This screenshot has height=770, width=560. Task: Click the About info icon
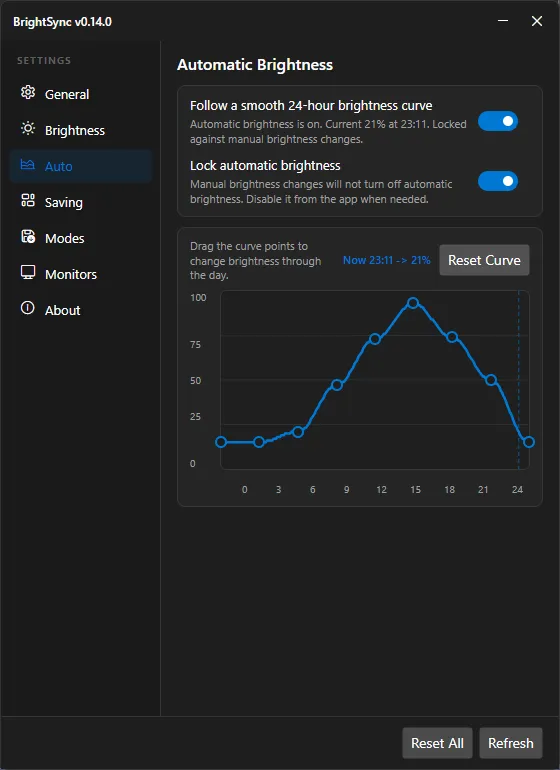coord(28,308)
